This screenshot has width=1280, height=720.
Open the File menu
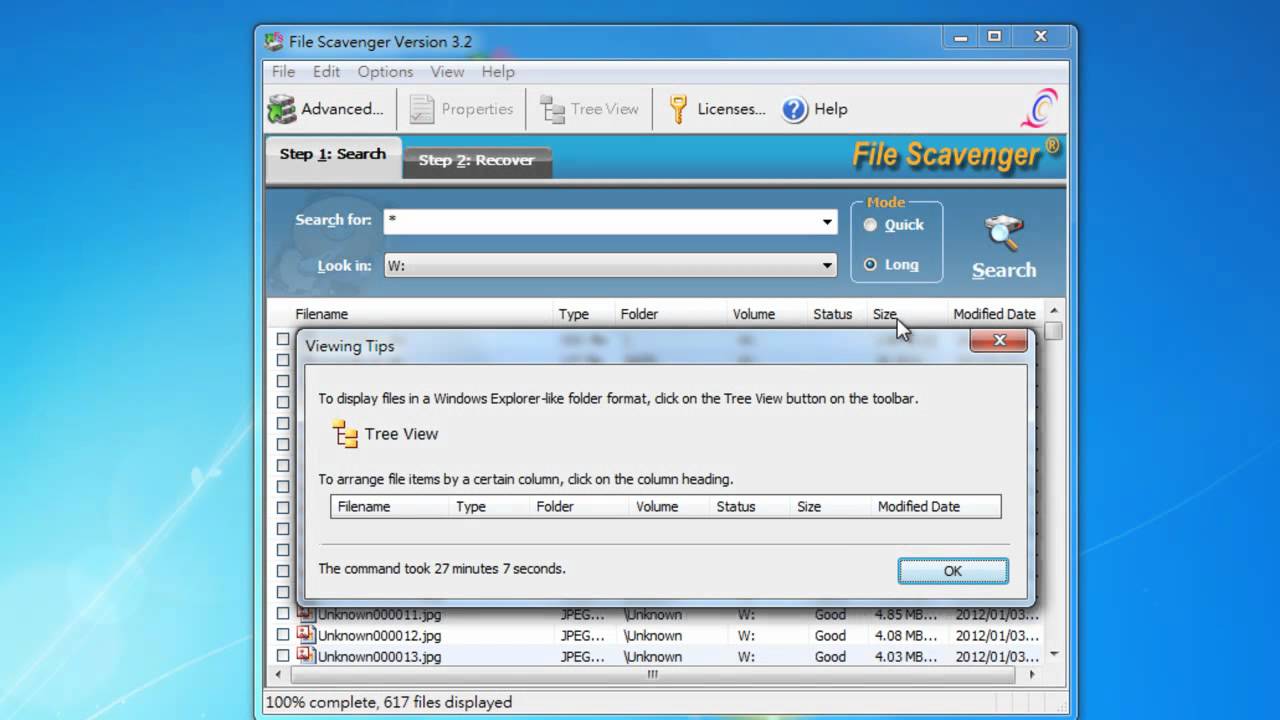pos(284,72)
